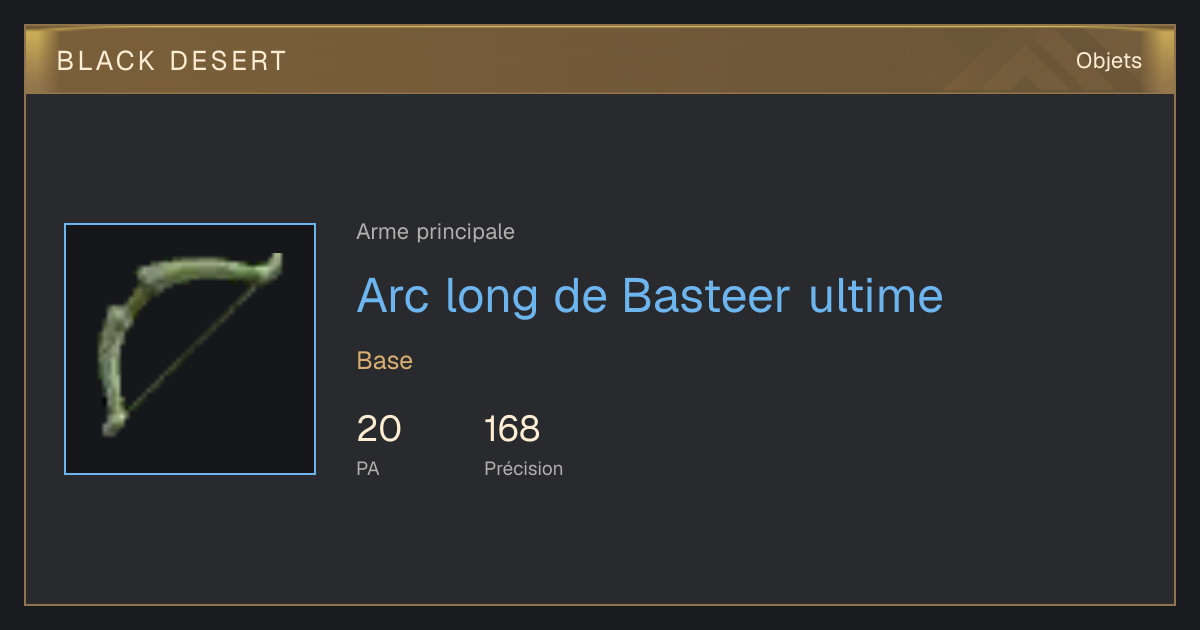
Task: Click the green longbow item icon
Action: 190,345
